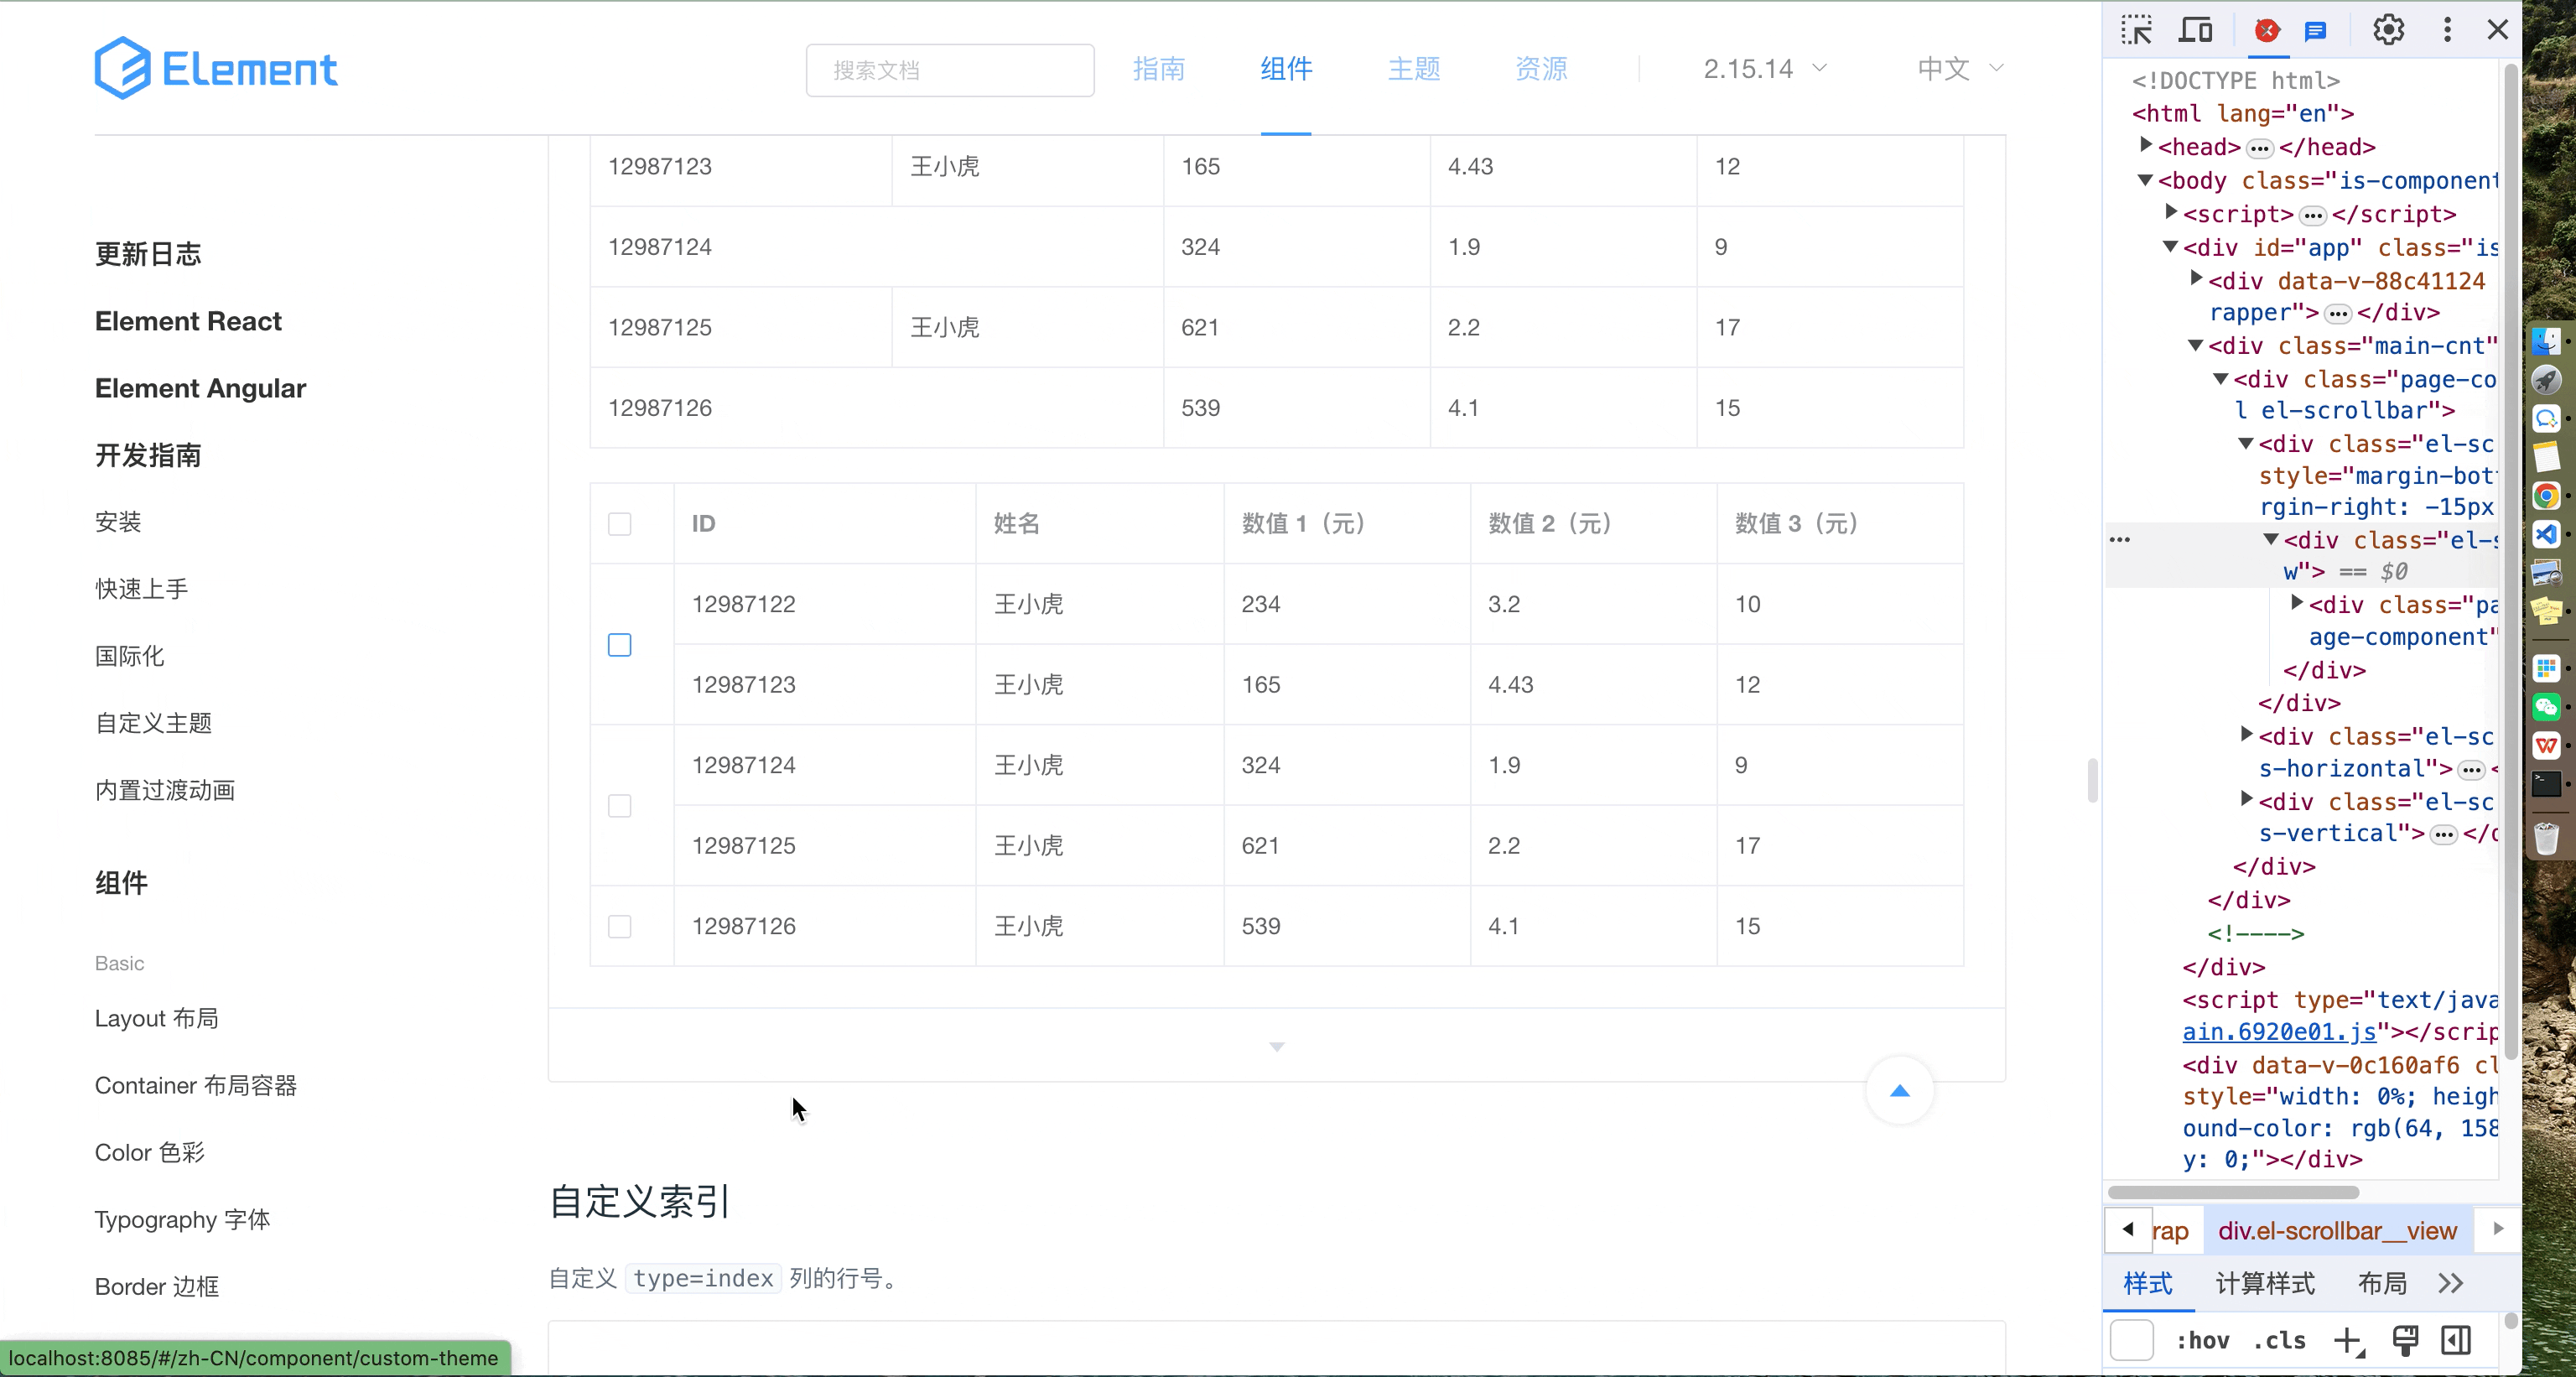Toggle the computed styles sidebar icon
The width and height of the screenshot is (2576, 1377).
point(2456,1340)
